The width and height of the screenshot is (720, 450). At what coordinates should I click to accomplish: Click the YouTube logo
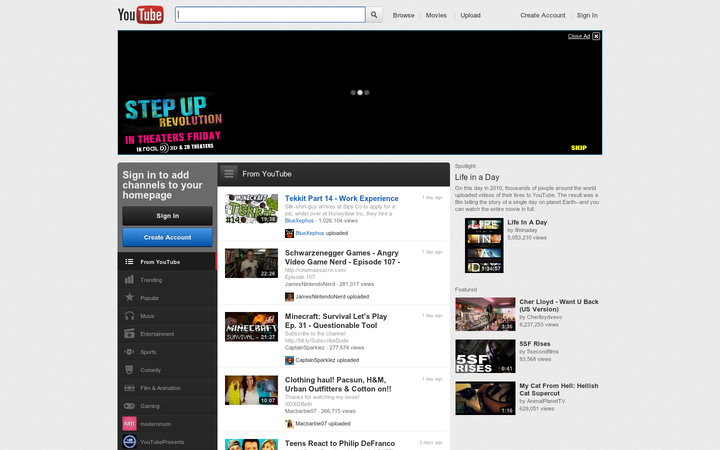[141, 15]
